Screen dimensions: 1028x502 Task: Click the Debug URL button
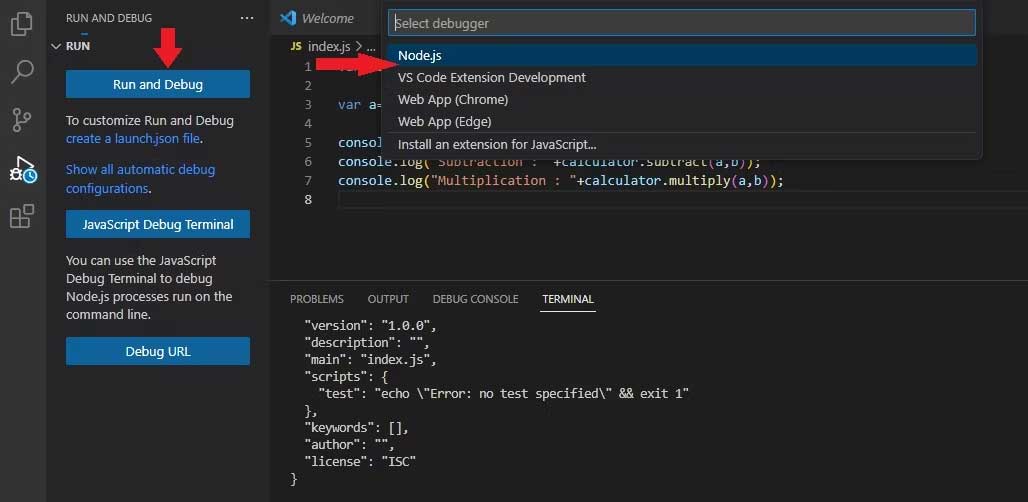click(x=158, y=351)
